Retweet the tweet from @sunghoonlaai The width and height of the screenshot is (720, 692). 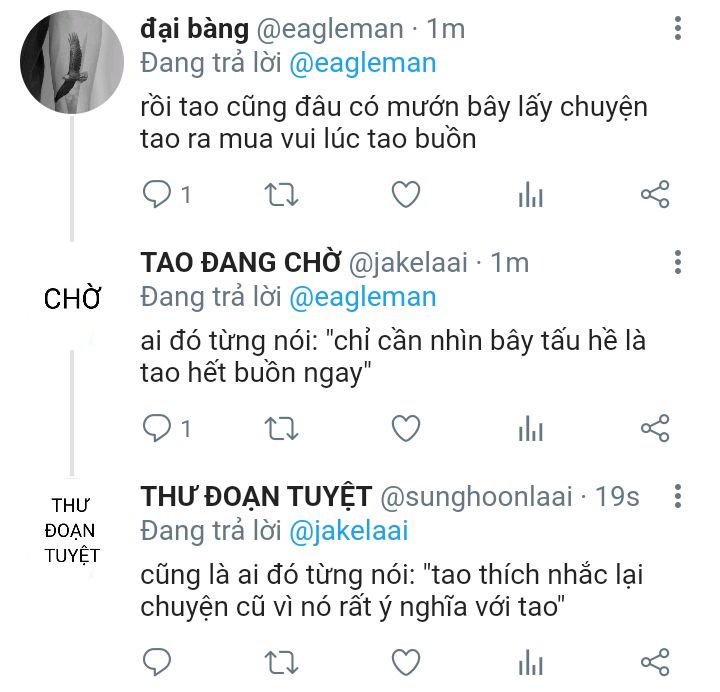point(281,661)
